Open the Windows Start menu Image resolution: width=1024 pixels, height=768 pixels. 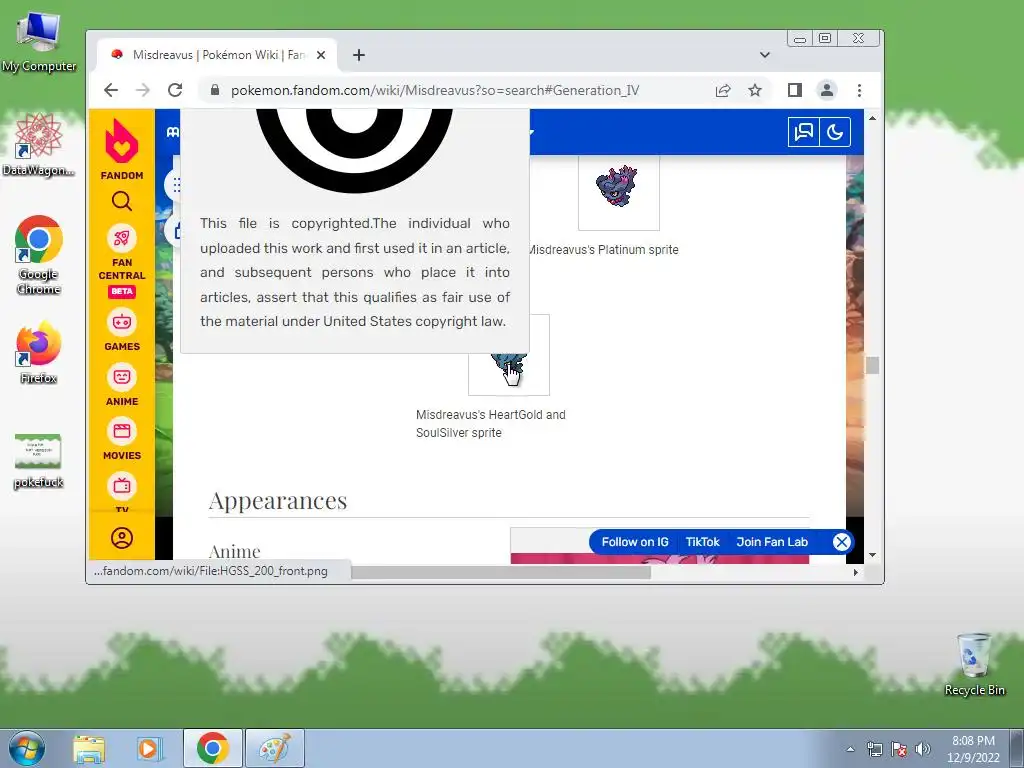[x=26, y=748]
